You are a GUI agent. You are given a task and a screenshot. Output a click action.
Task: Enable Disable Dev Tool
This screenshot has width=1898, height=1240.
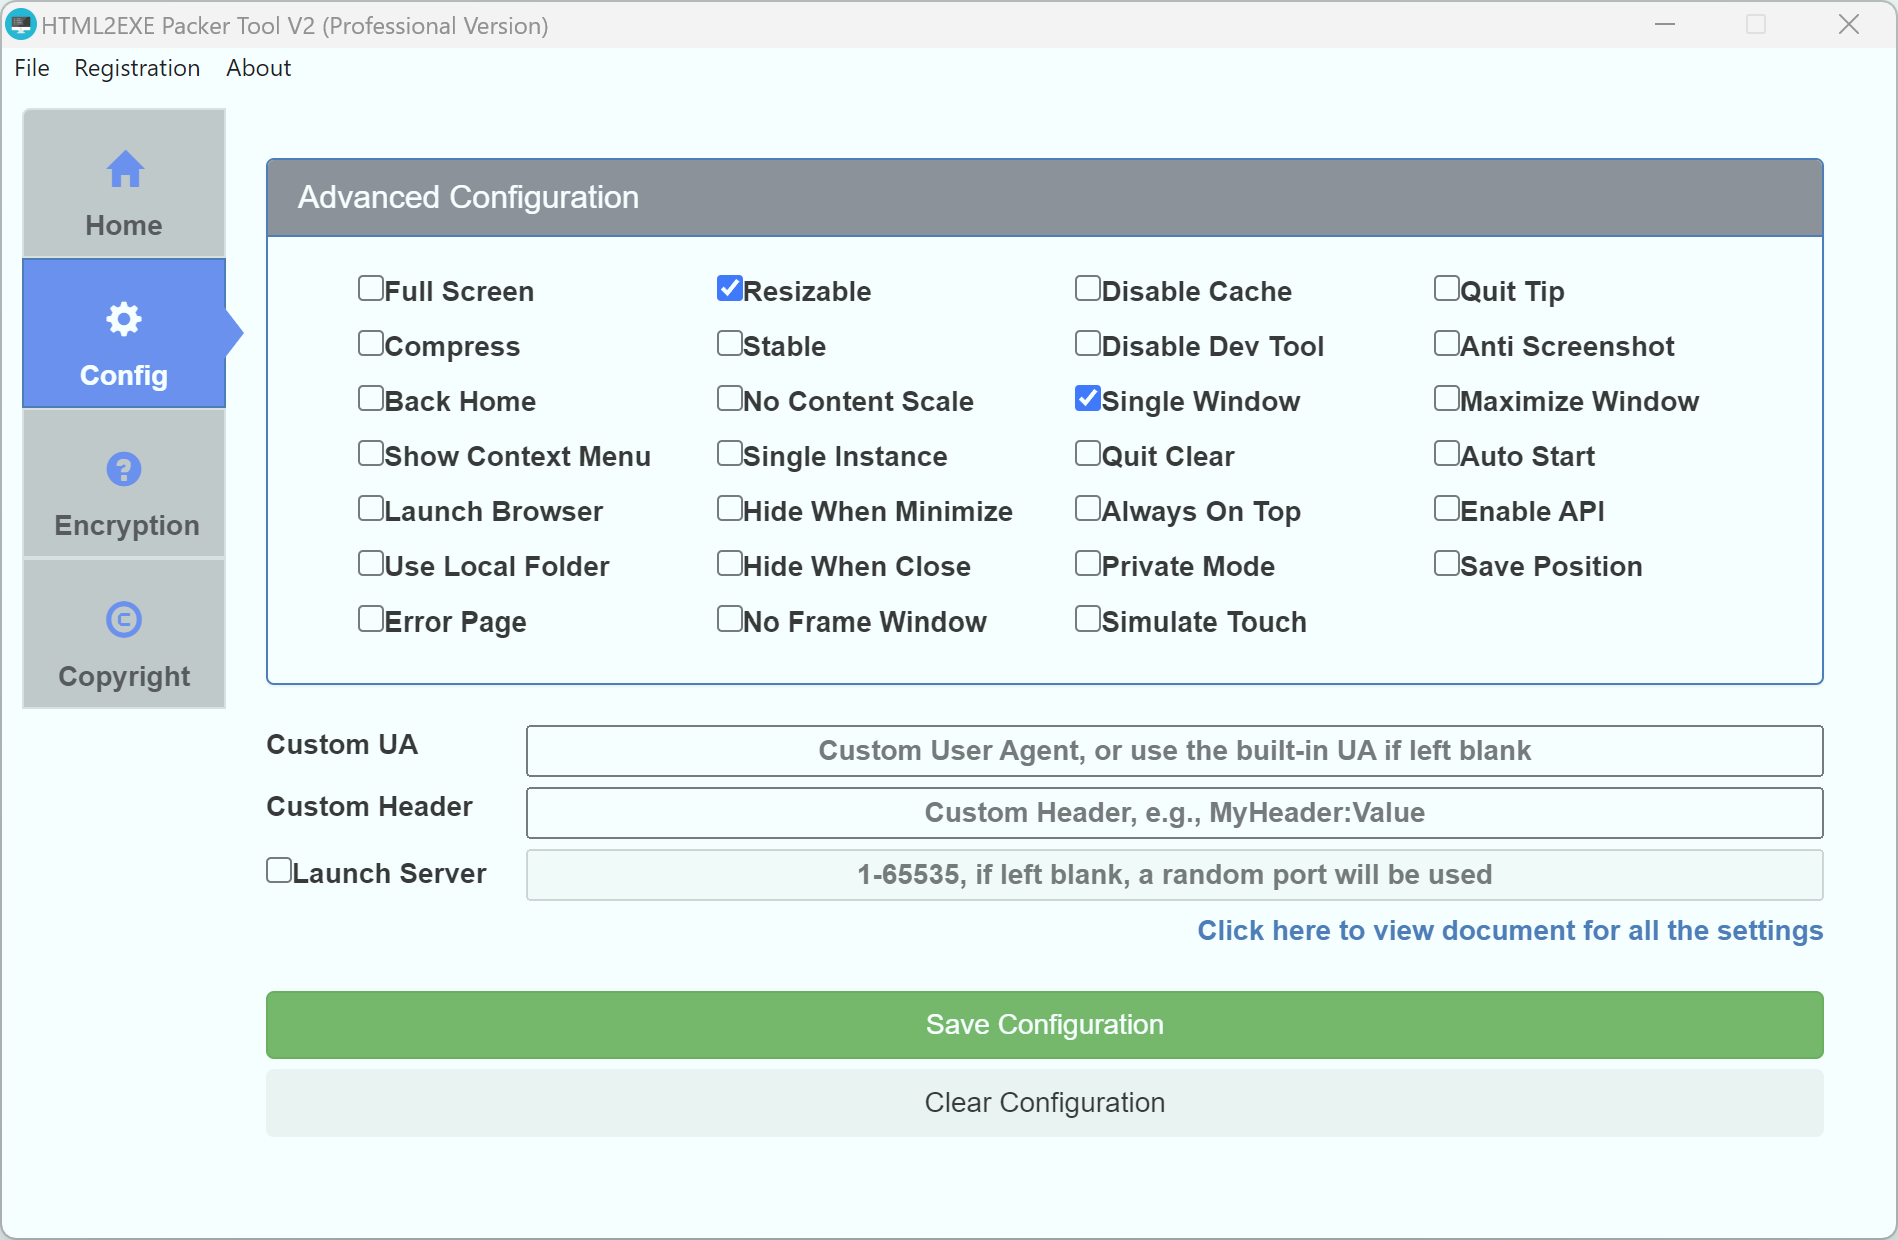pos(1088,343)
